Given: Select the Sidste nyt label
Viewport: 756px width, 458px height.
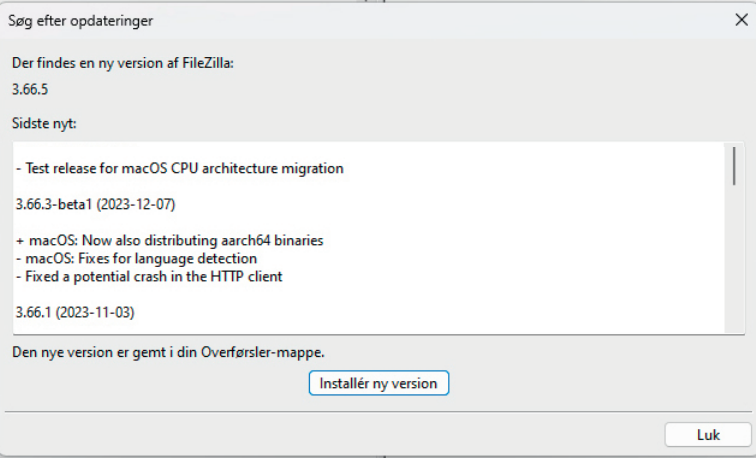Looking at the screenshot, I should coord(44,124).
